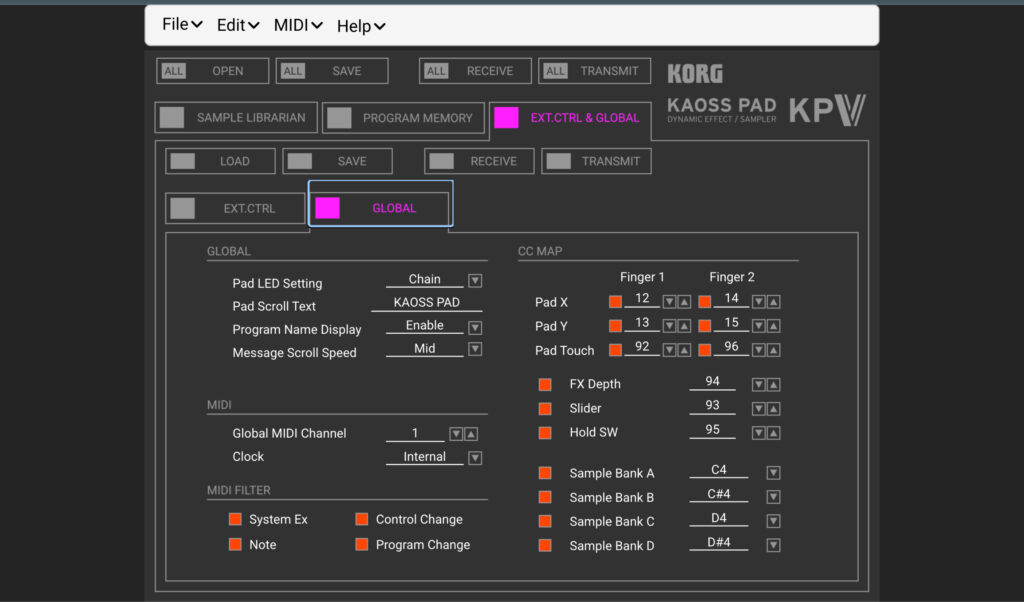Open the MIDI menu
1024x602 pixels.
point(297,25)
